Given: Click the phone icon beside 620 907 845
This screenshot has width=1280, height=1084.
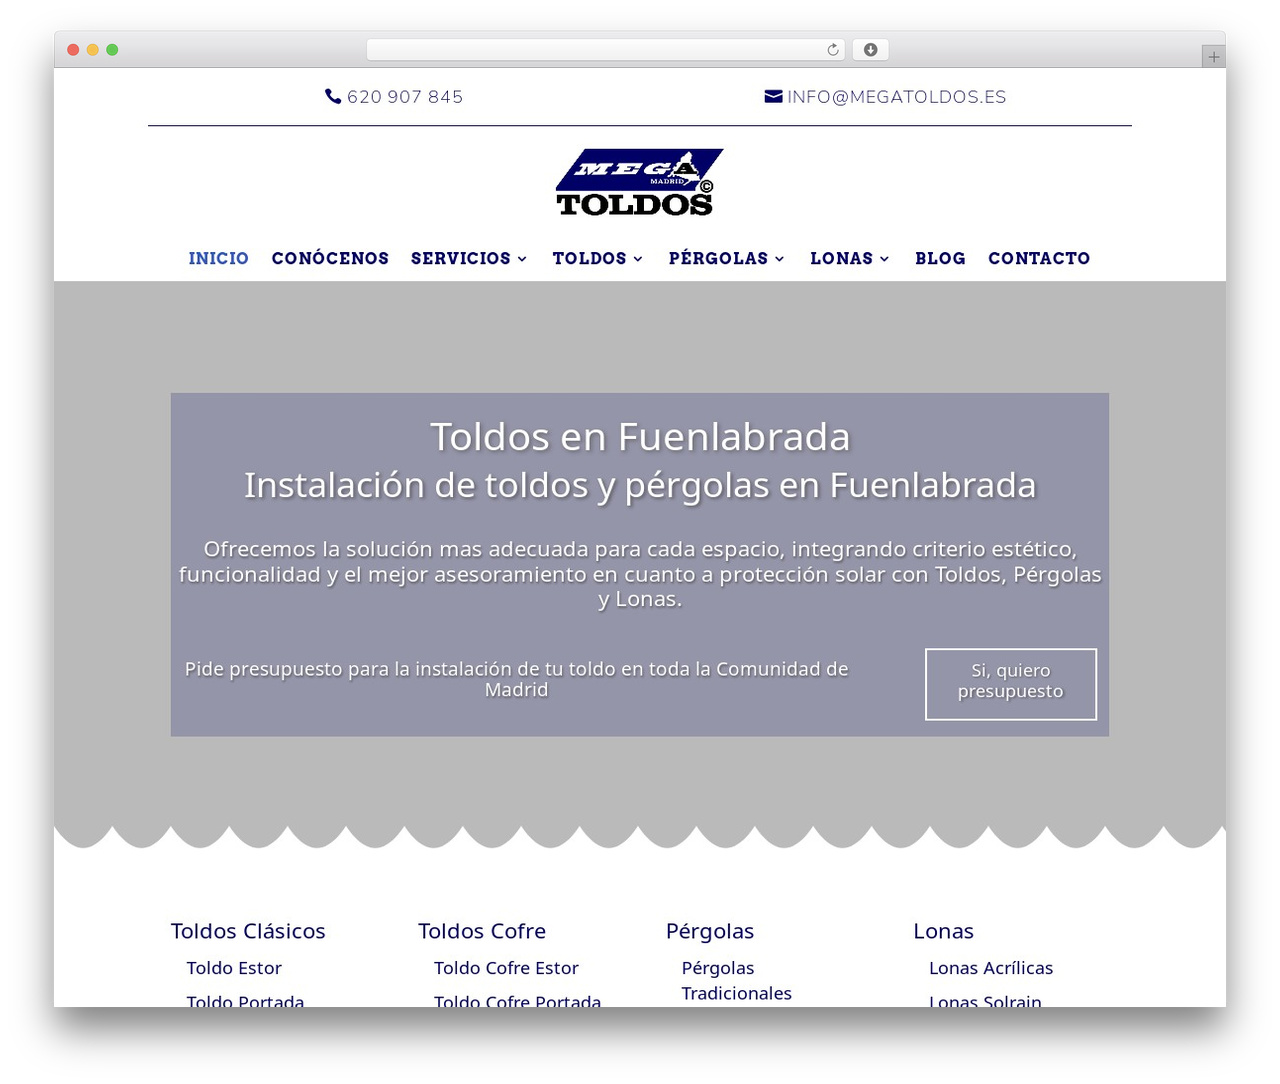Looking at the screenshot, I should tap(333, 96).
